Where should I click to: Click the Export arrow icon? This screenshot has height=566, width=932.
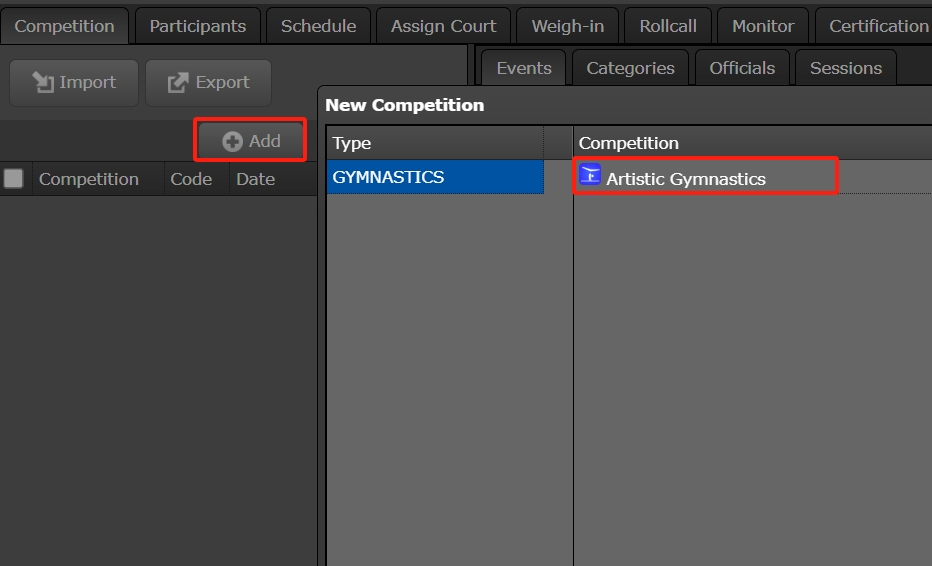point(178,82)
